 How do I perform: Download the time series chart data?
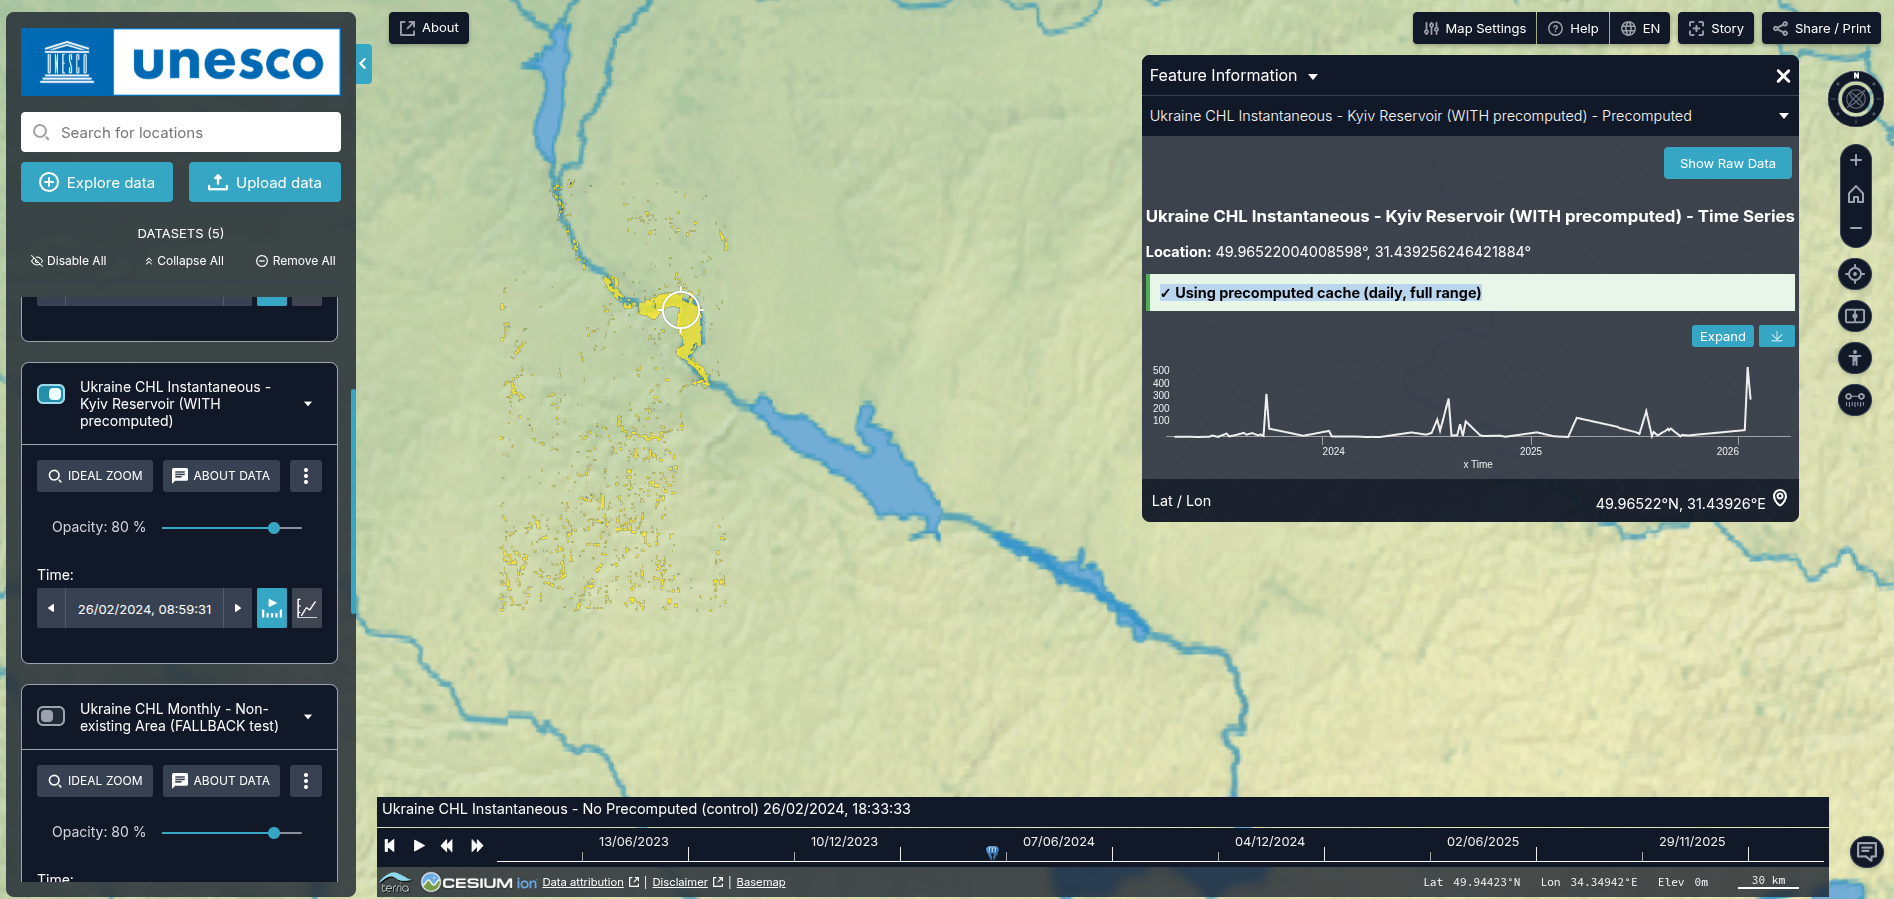pyautogui.click(x=1776, y=337)
